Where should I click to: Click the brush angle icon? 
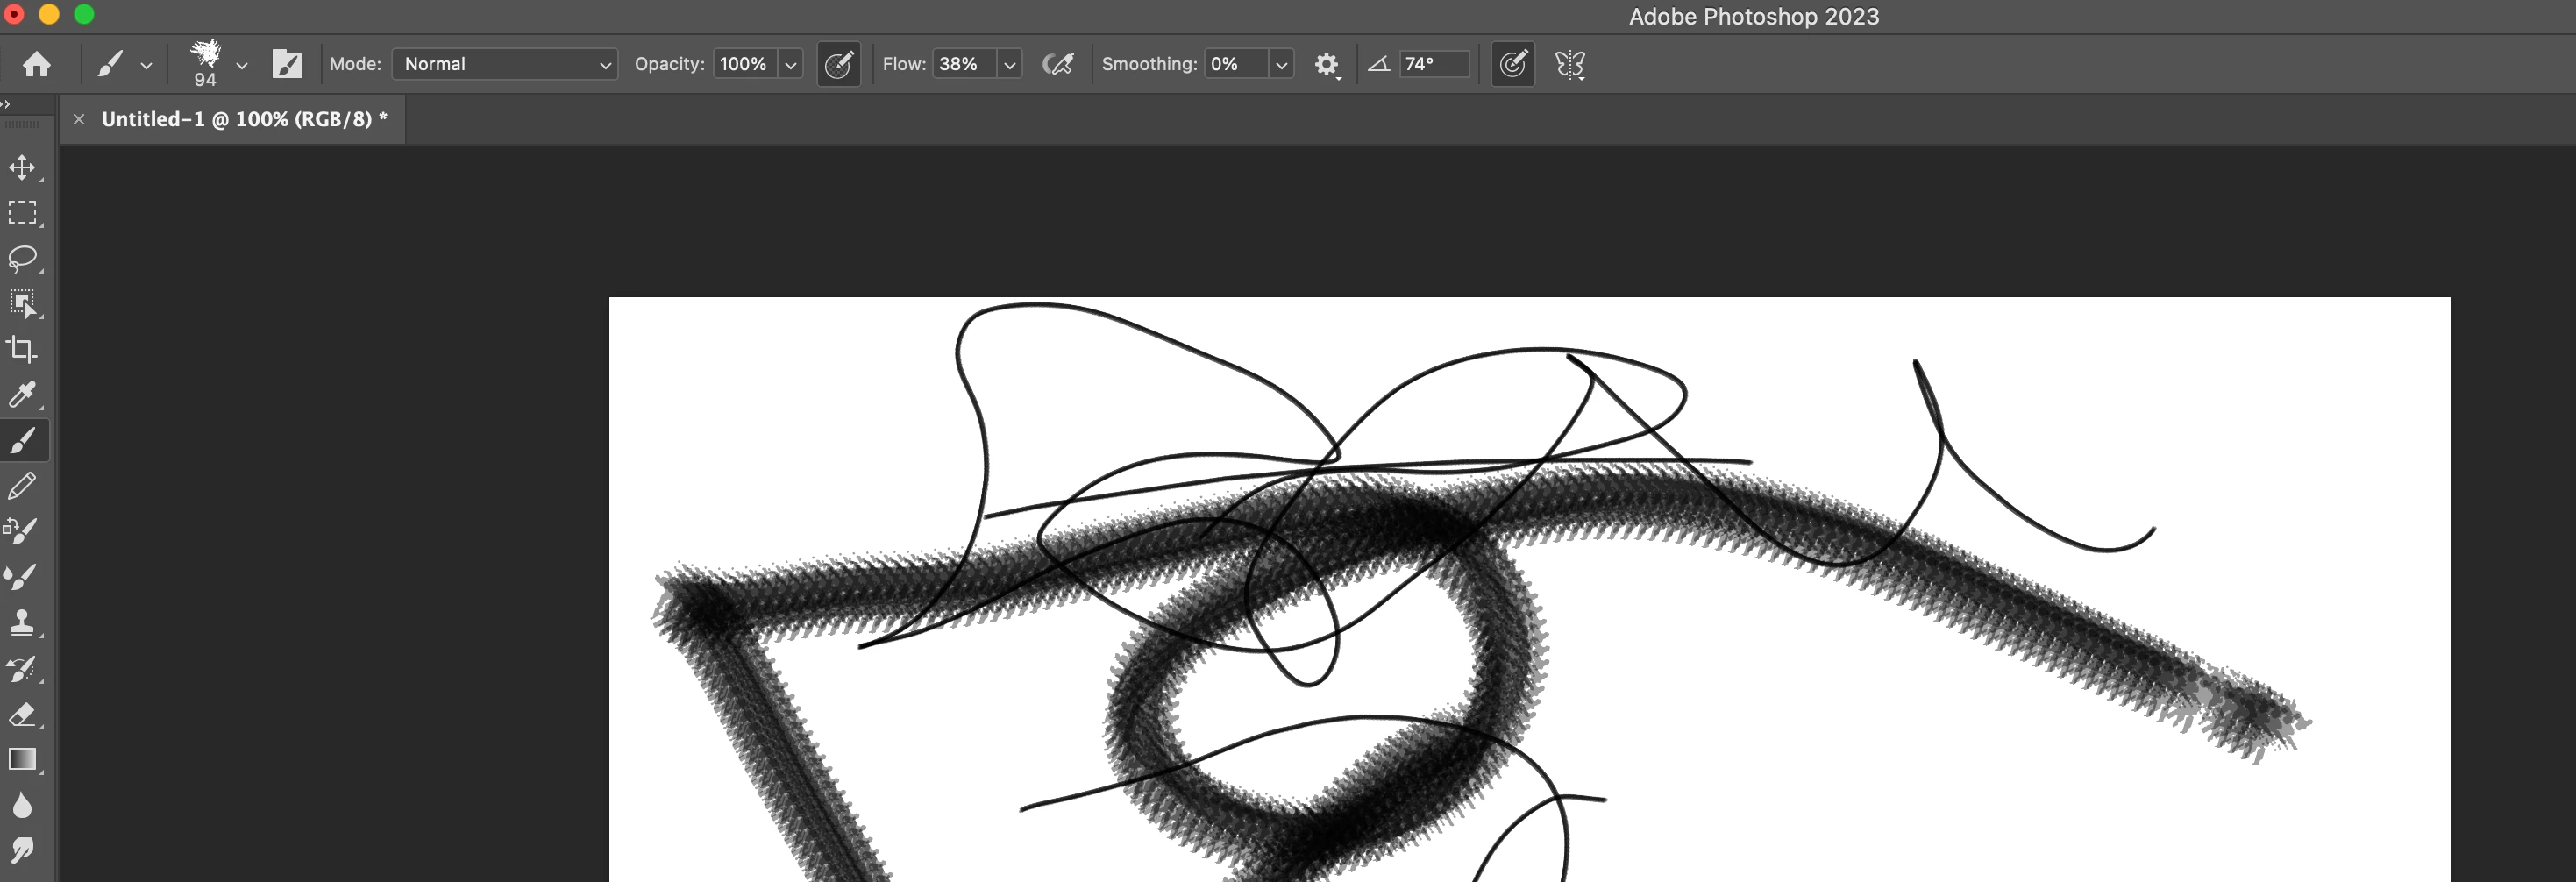[x=1378, y=64]
